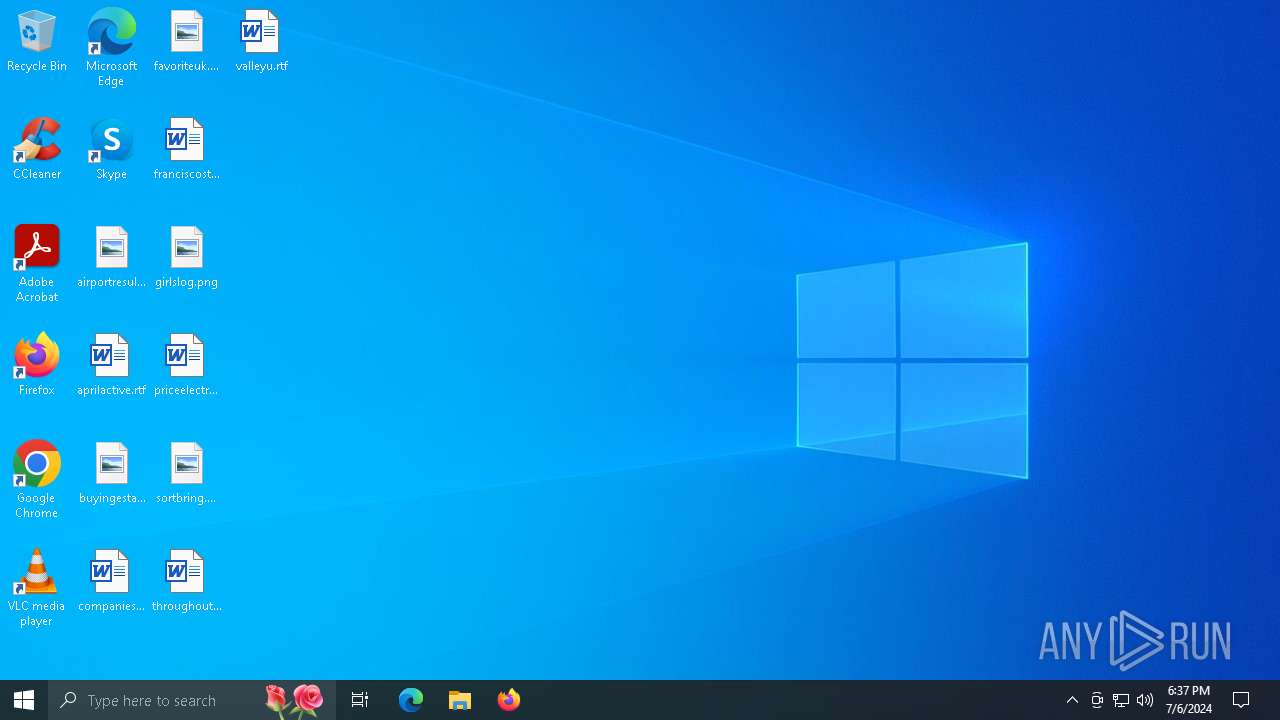1280x720 pixels.
Task: Select the CCleaner desktop shortcut
Action: point(37,150)
